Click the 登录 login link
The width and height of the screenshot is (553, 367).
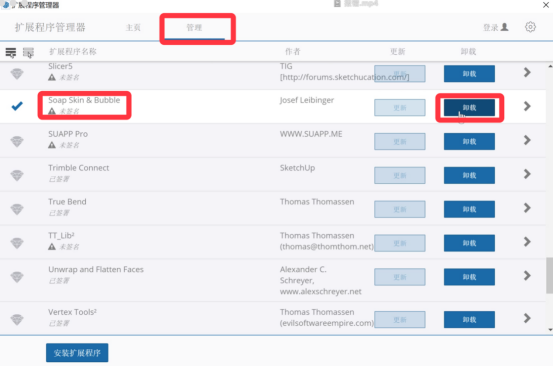(x=491, y=27)
